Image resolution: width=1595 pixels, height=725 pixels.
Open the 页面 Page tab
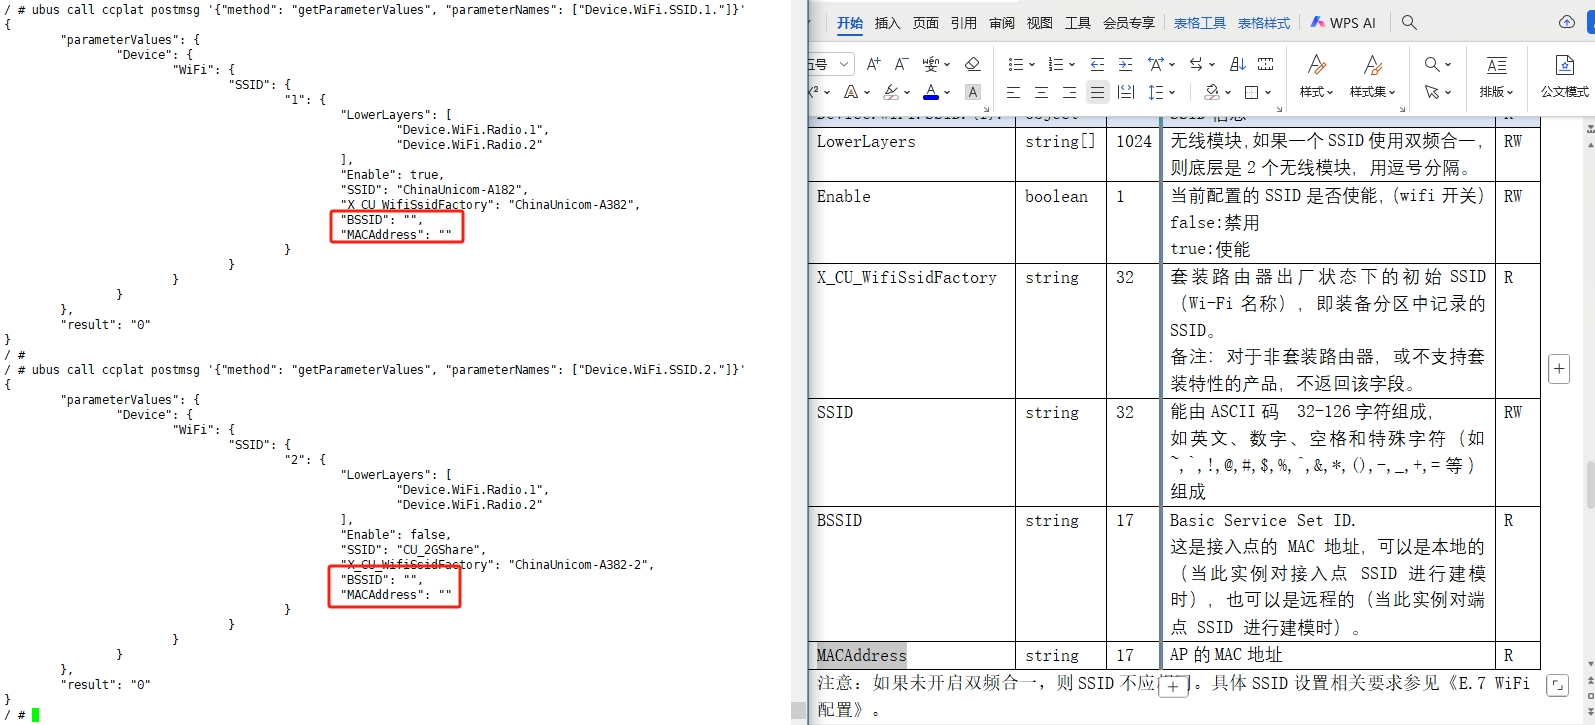tap(926, 23)
